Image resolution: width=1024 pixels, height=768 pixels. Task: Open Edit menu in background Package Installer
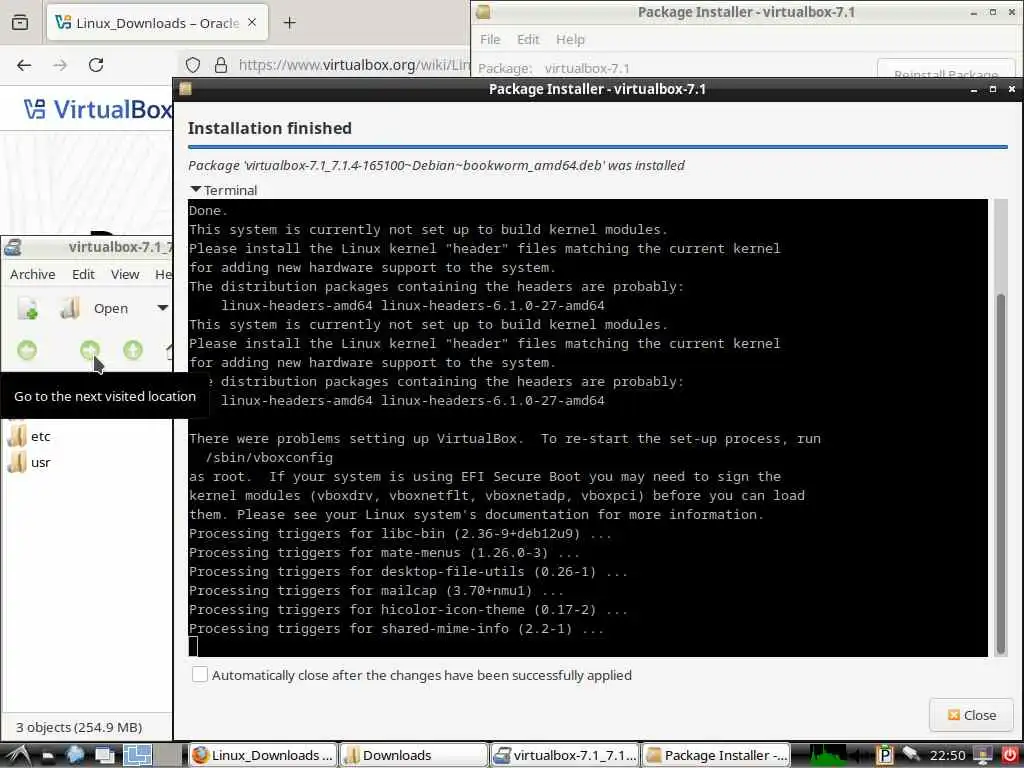(x=528, y=39)
